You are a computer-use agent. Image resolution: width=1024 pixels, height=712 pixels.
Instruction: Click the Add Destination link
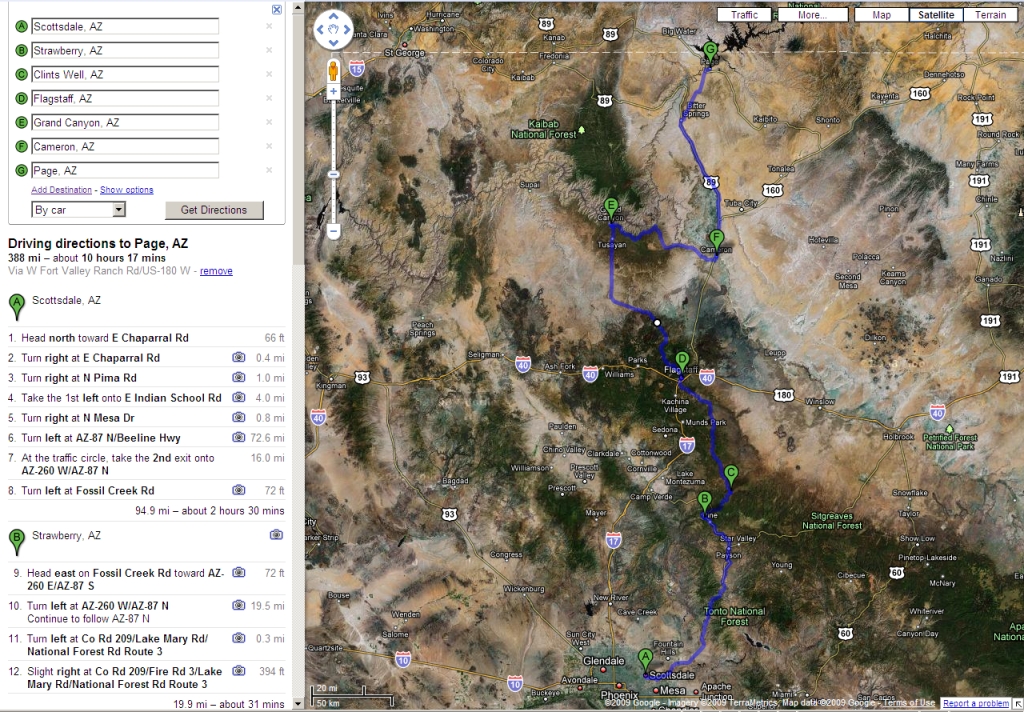click(x=61, y=190)
